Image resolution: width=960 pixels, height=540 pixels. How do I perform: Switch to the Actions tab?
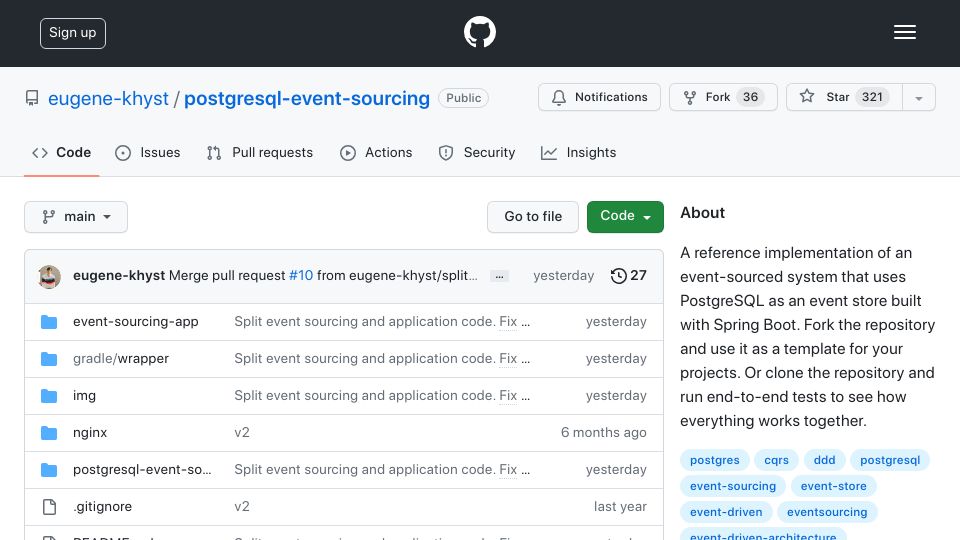coord(376,152)
